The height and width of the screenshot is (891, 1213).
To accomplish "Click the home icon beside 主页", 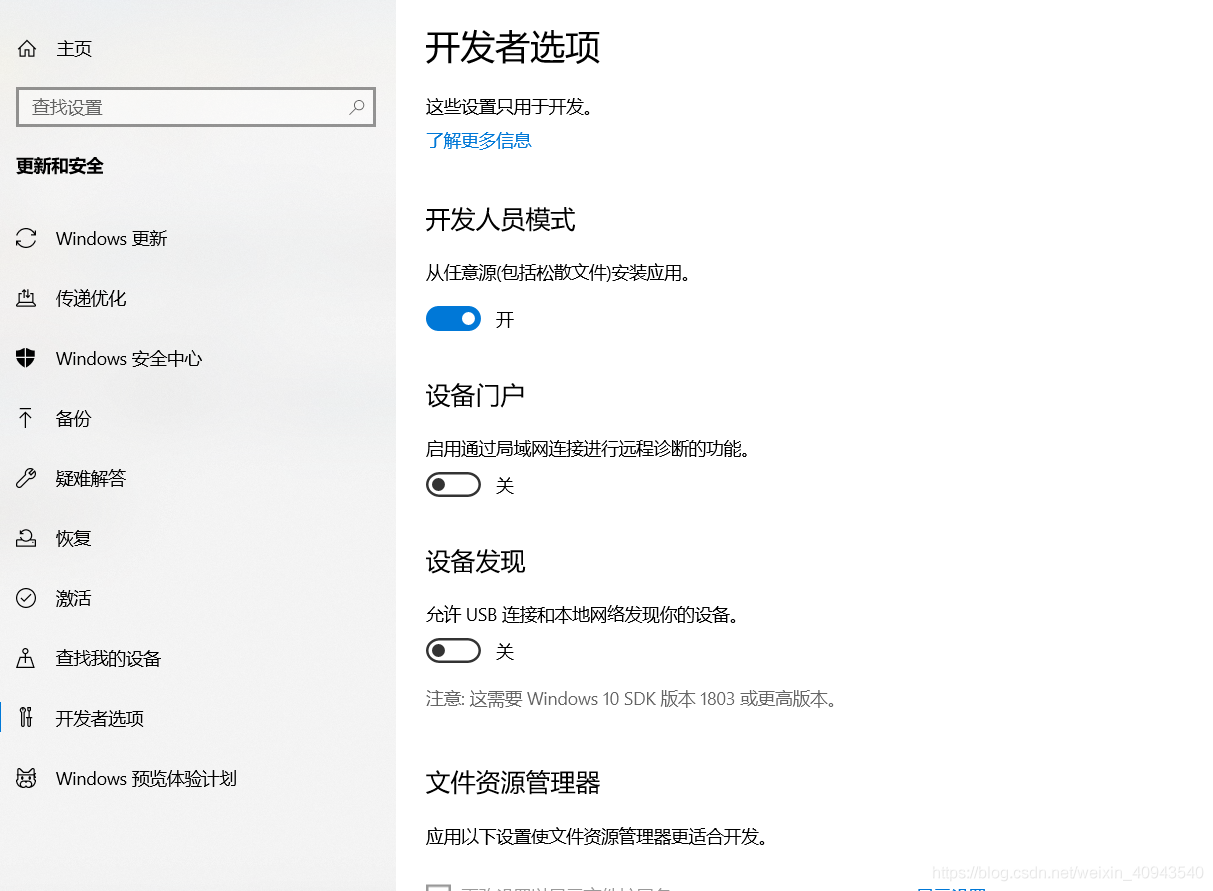I will (27, 48).
